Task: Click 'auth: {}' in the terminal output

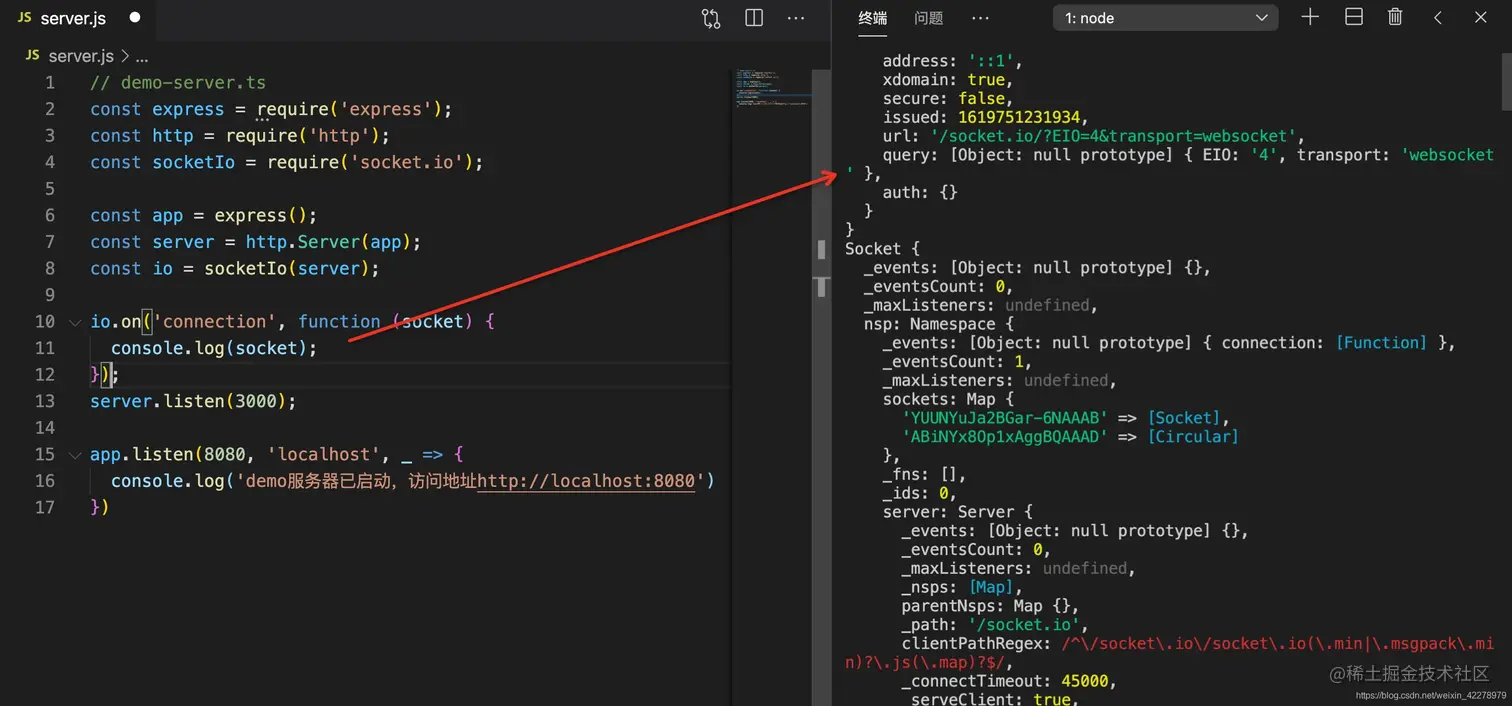Action: coord(920,192)
